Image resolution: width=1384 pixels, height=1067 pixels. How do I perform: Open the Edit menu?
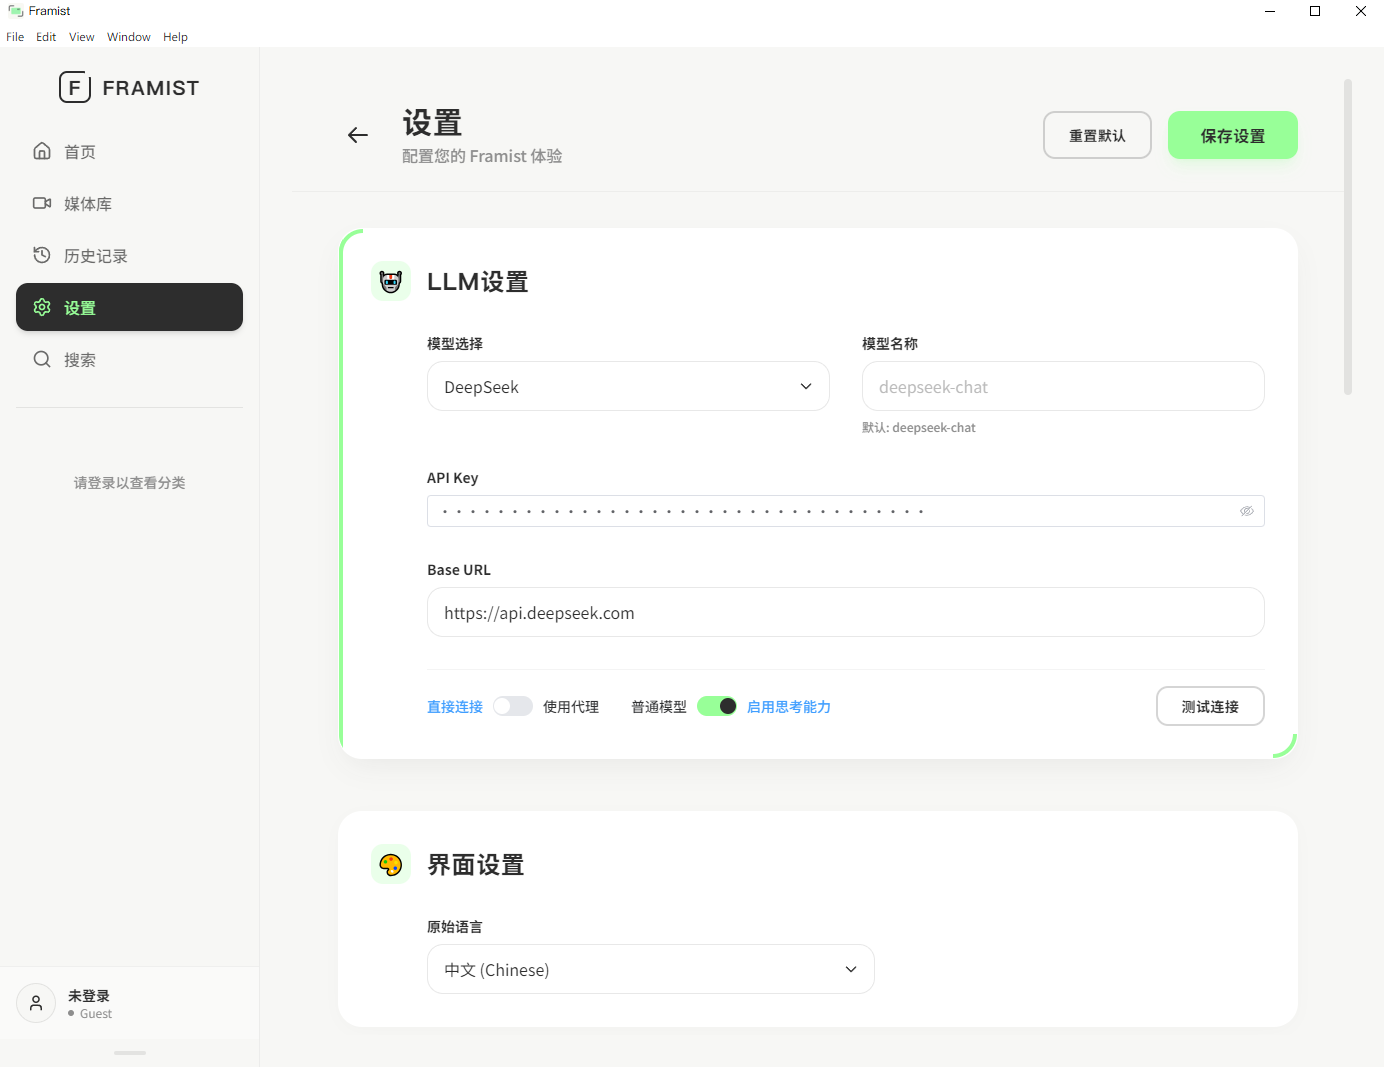(x=46, y=37)
